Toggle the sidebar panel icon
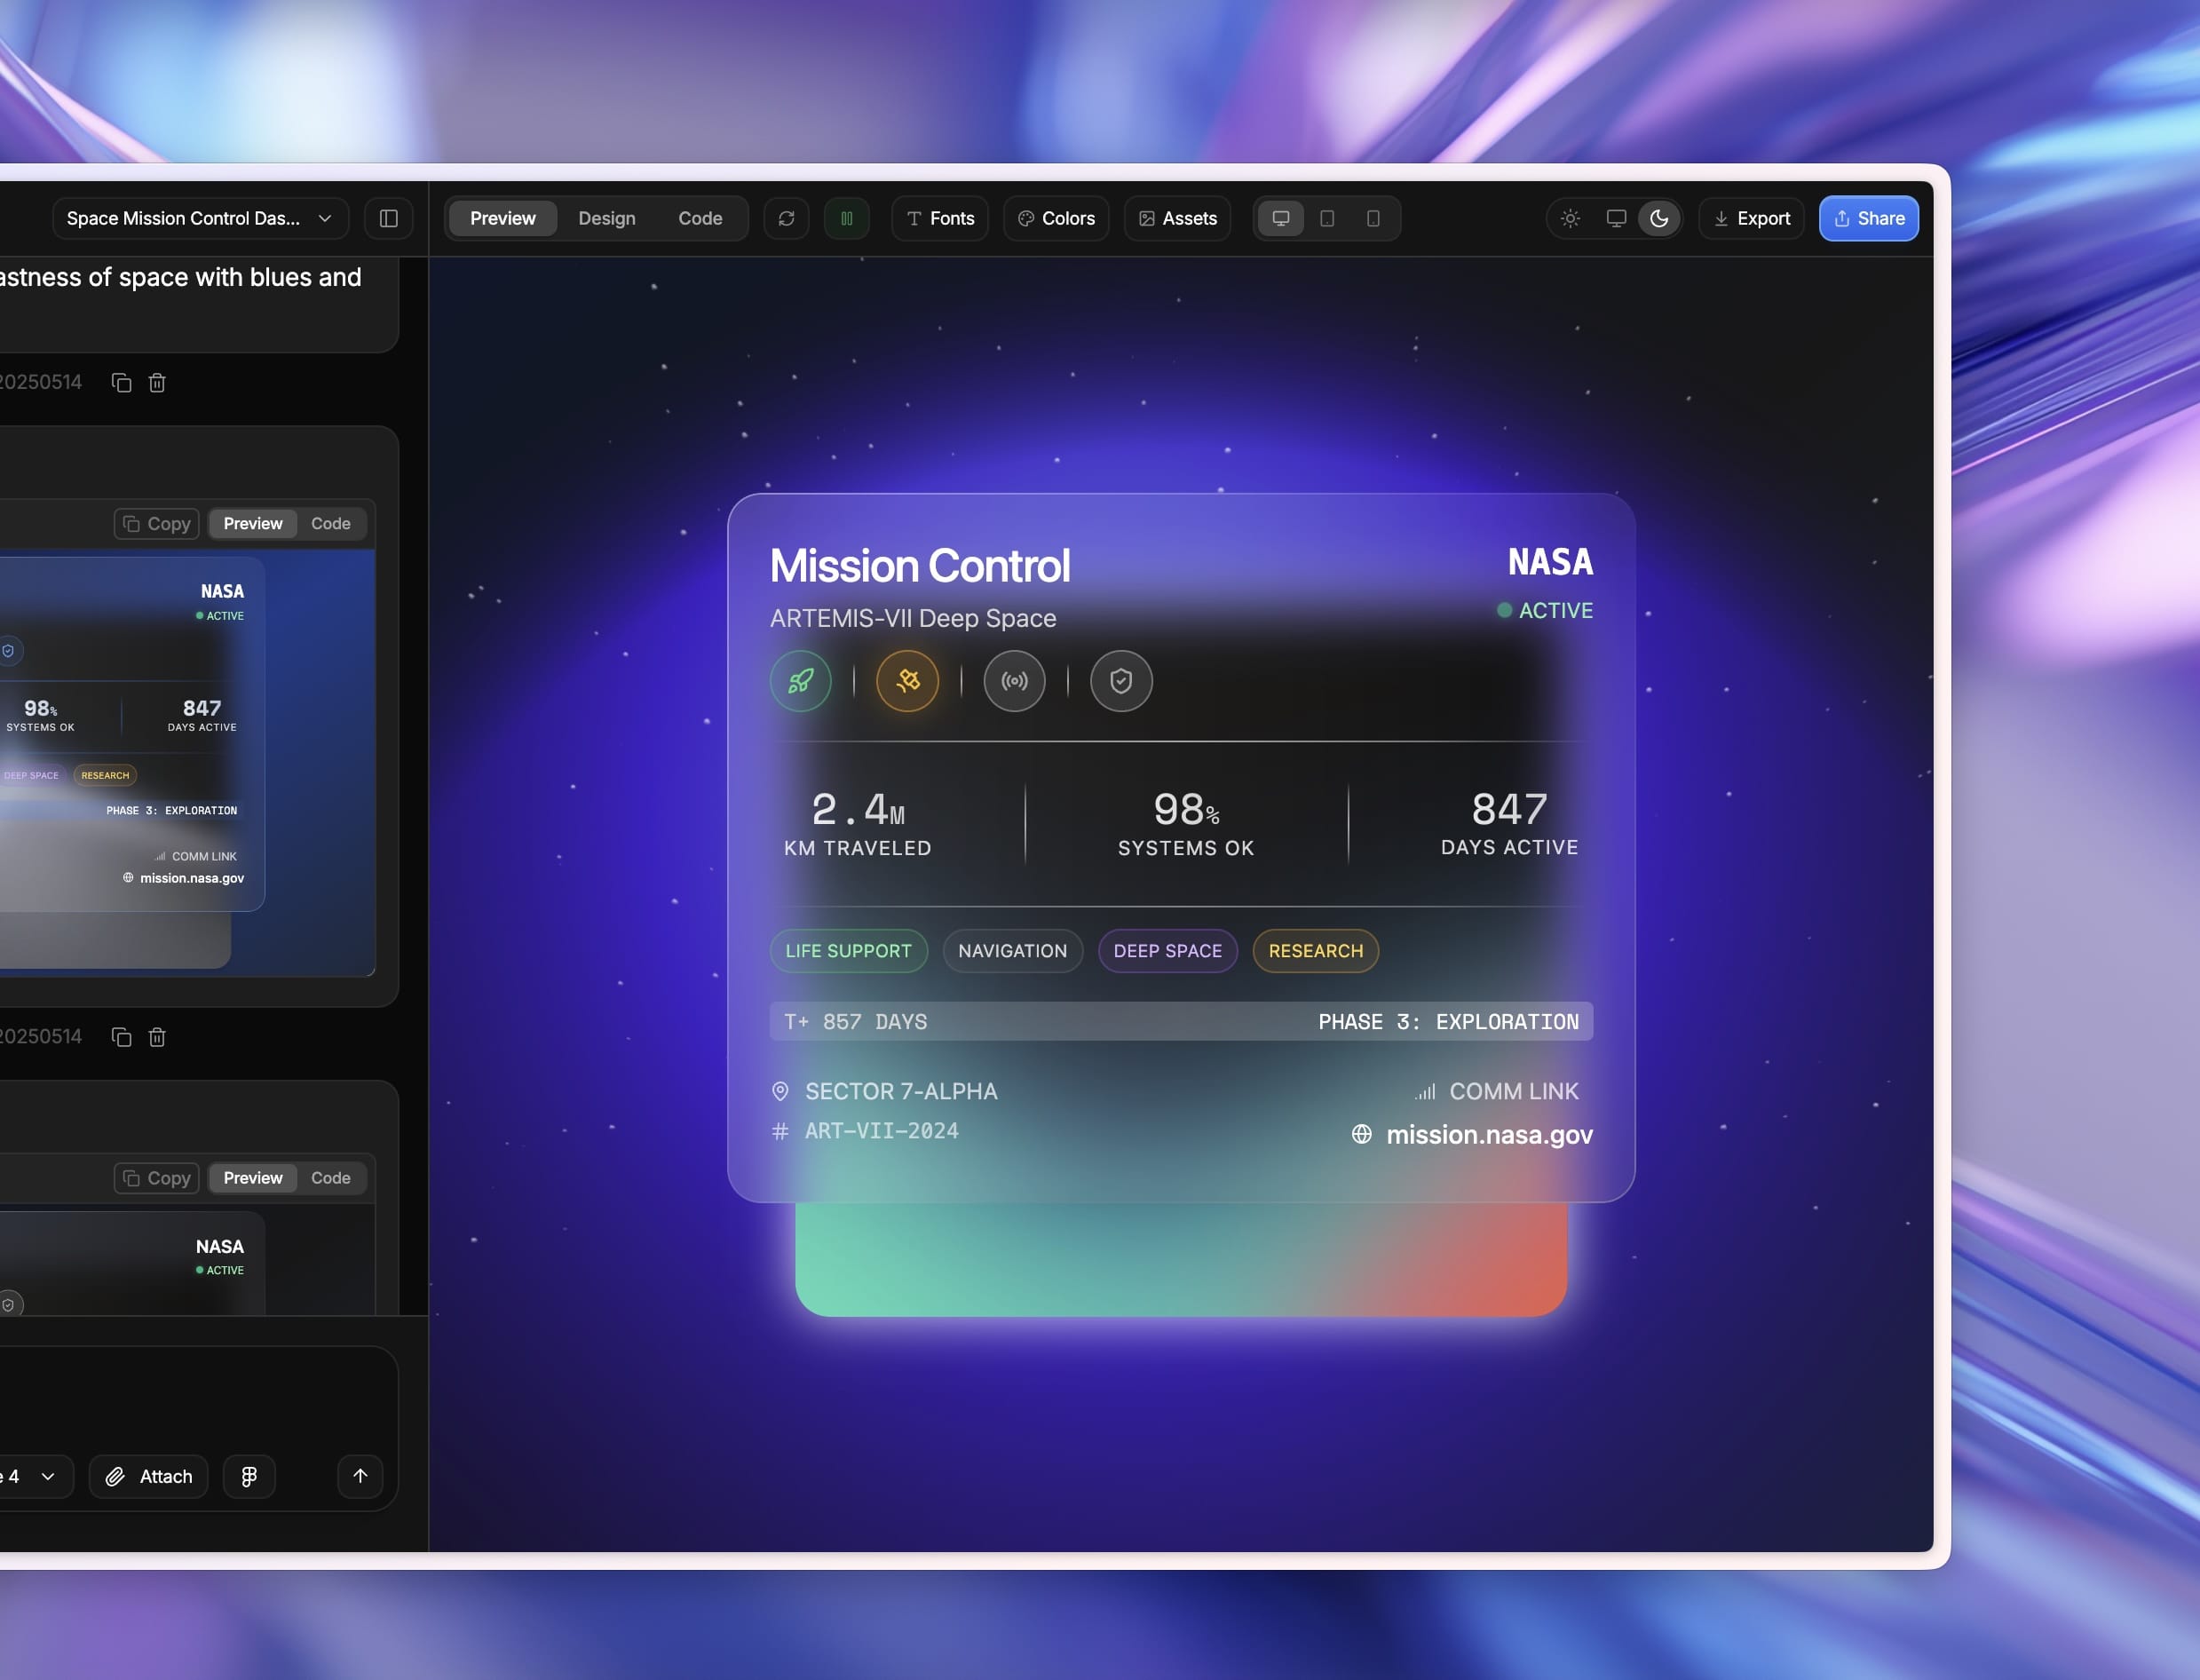Screen dimensions: 2200x1680 tap(388, 218)
